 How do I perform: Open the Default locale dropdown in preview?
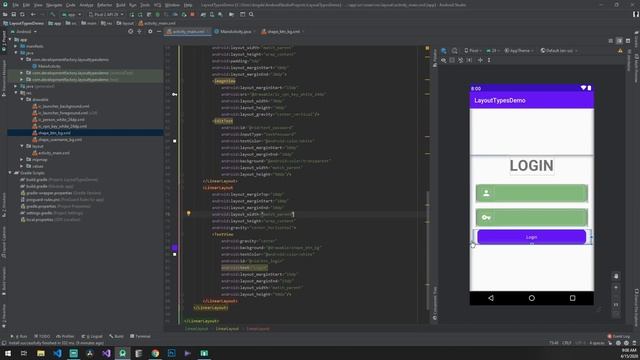click(558, 51)
